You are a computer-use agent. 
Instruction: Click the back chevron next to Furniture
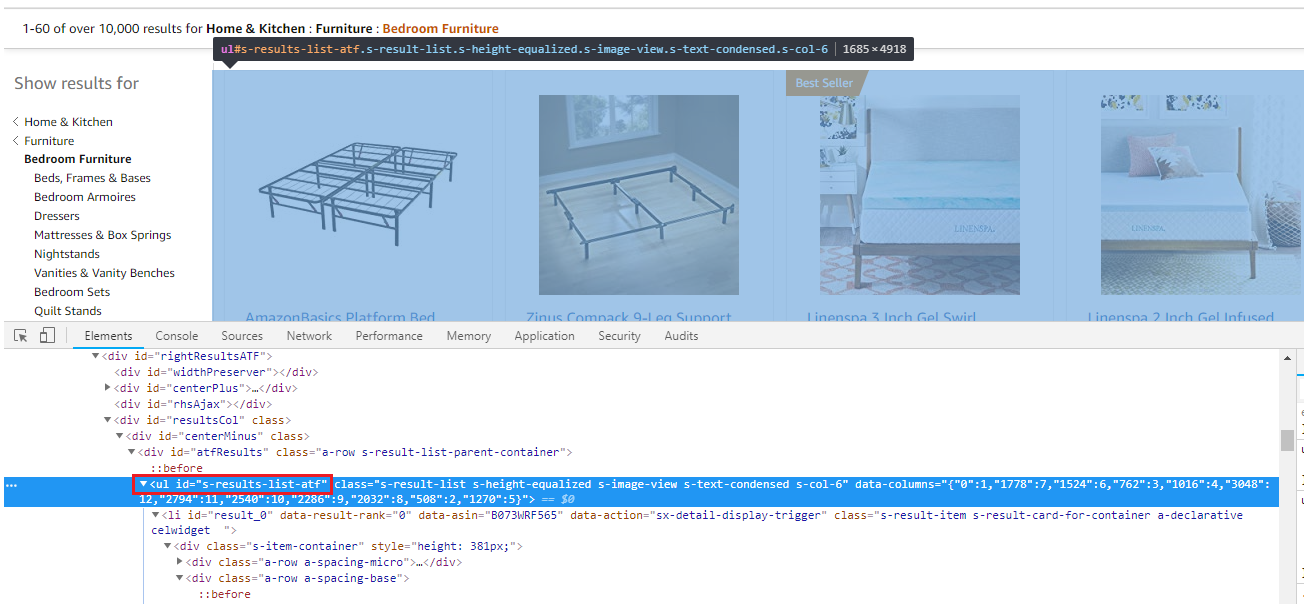coord(16,141)
